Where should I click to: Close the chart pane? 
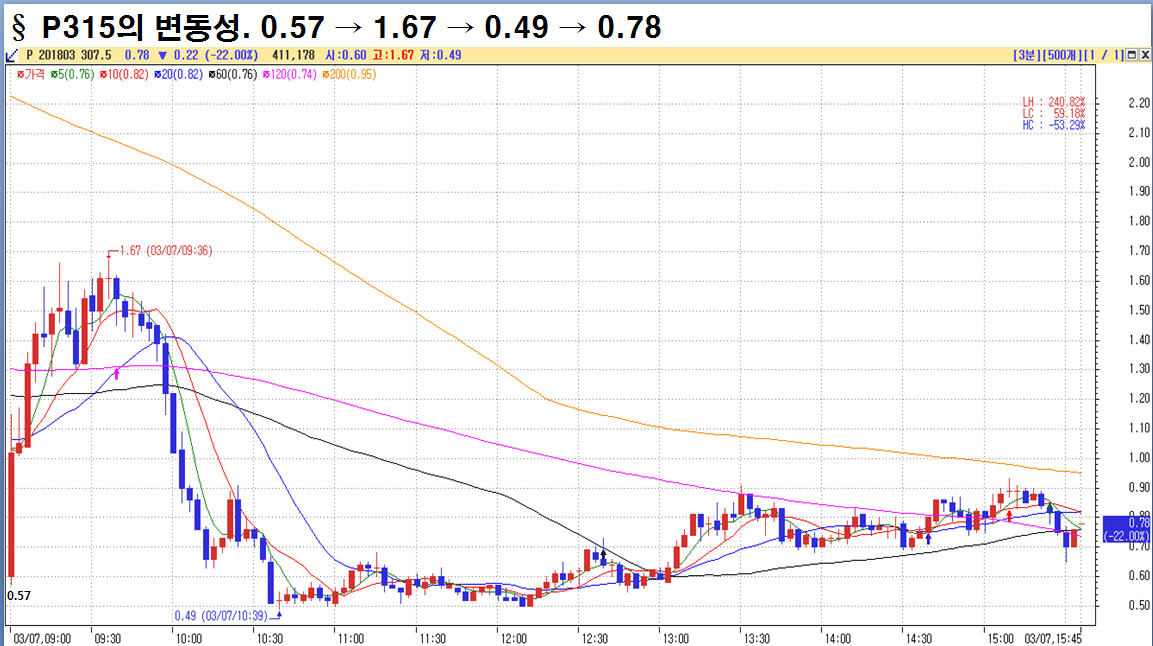tap(1144, 55)
